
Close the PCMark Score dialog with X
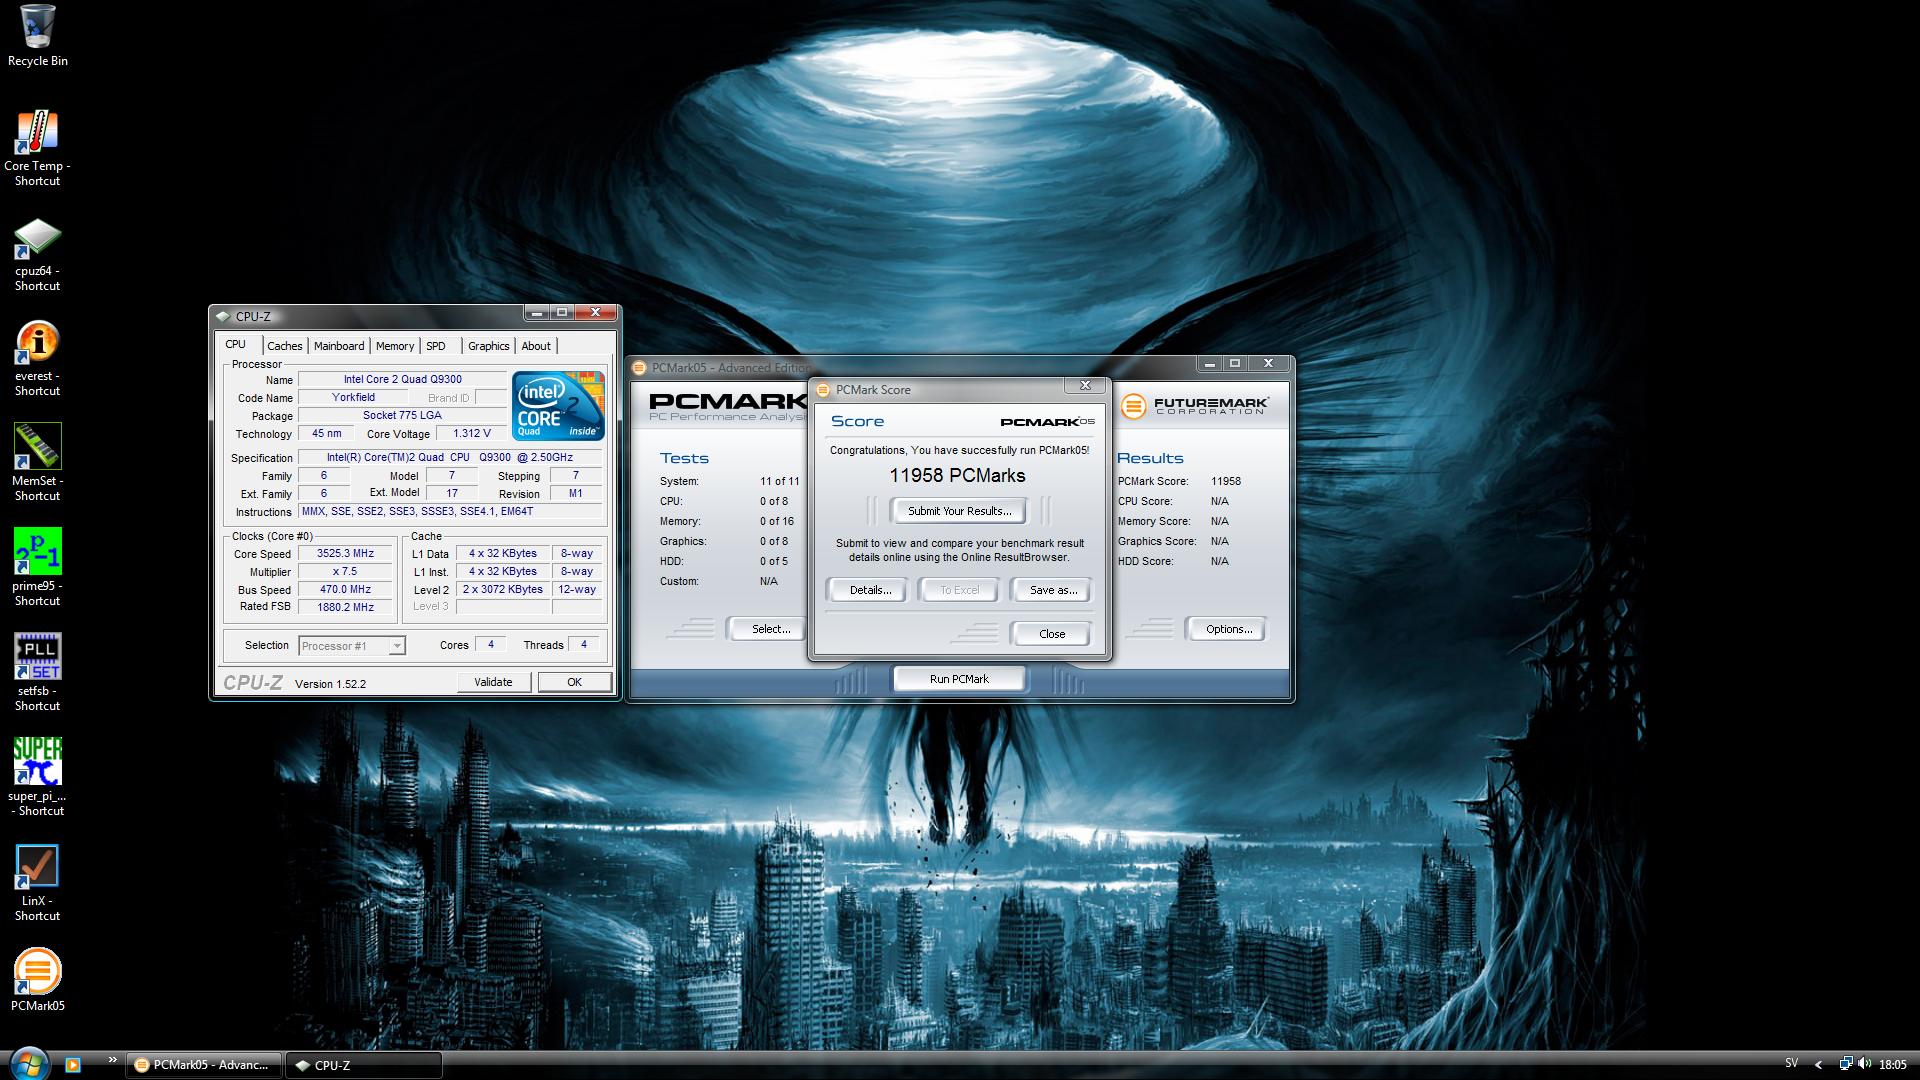1085,385
